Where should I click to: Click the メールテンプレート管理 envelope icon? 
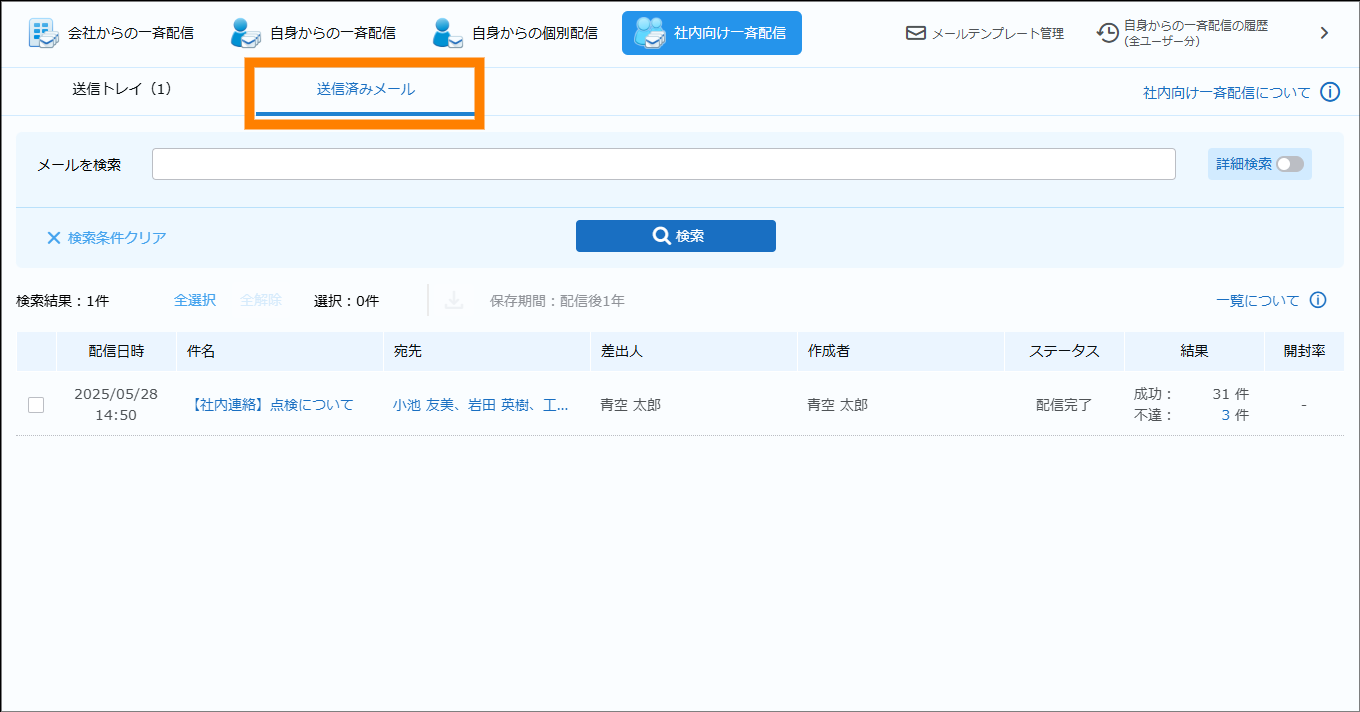click(915, 33)
